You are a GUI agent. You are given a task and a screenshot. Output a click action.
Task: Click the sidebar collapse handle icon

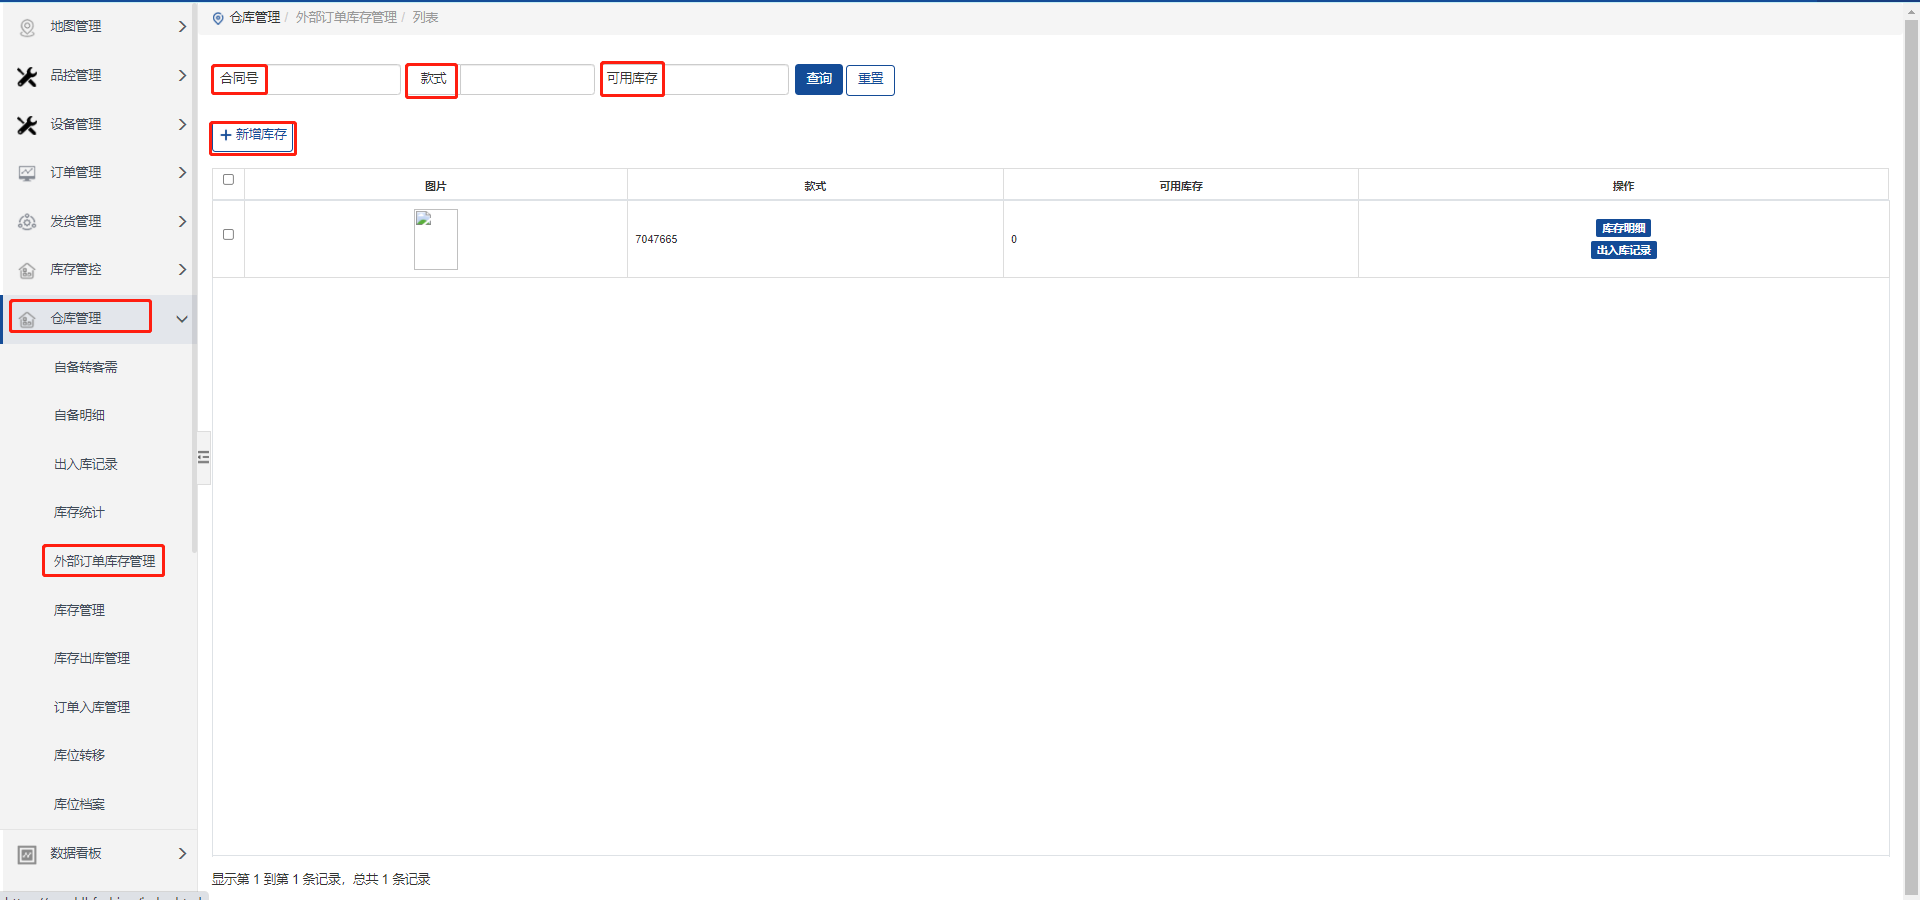(x=204, y=457)
